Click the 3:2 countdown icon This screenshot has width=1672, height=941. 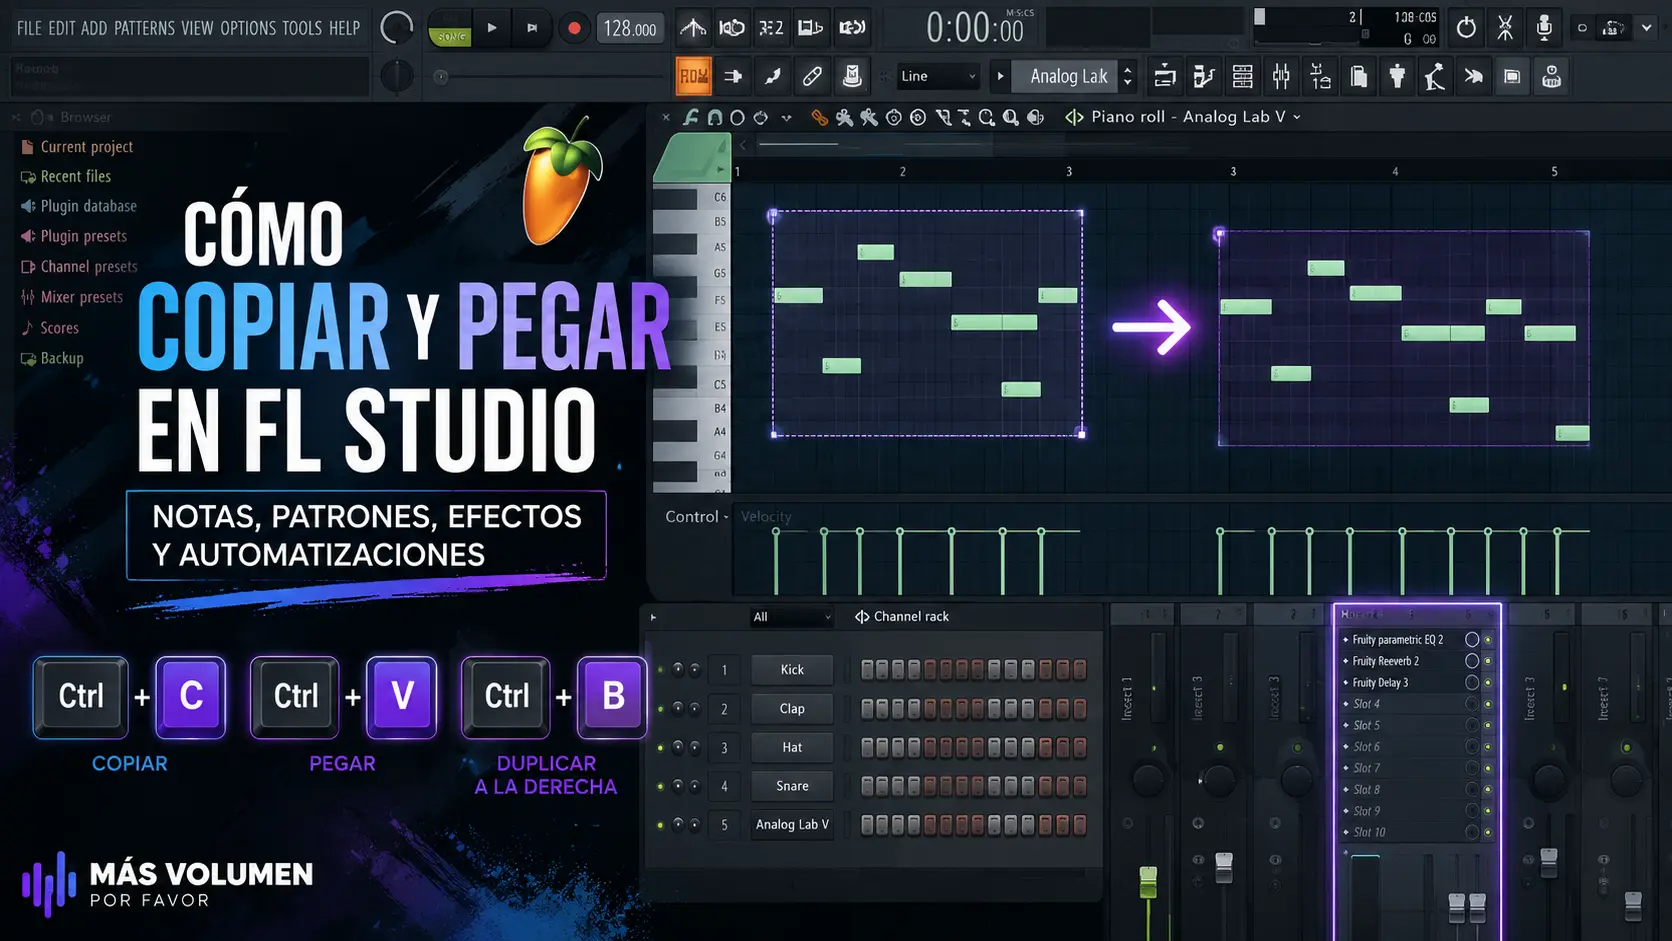pyautogui.click(x=771, y=28)
